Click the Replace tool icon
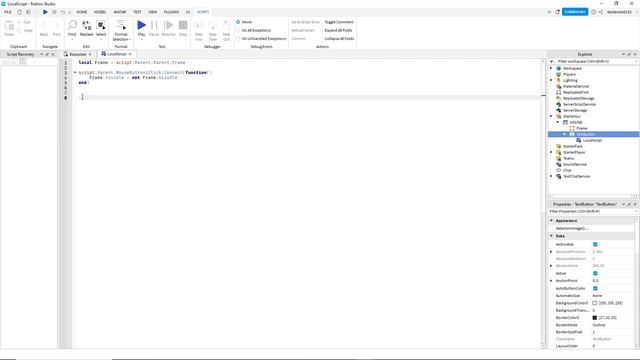The image size is (640, 360). (87, 25)
